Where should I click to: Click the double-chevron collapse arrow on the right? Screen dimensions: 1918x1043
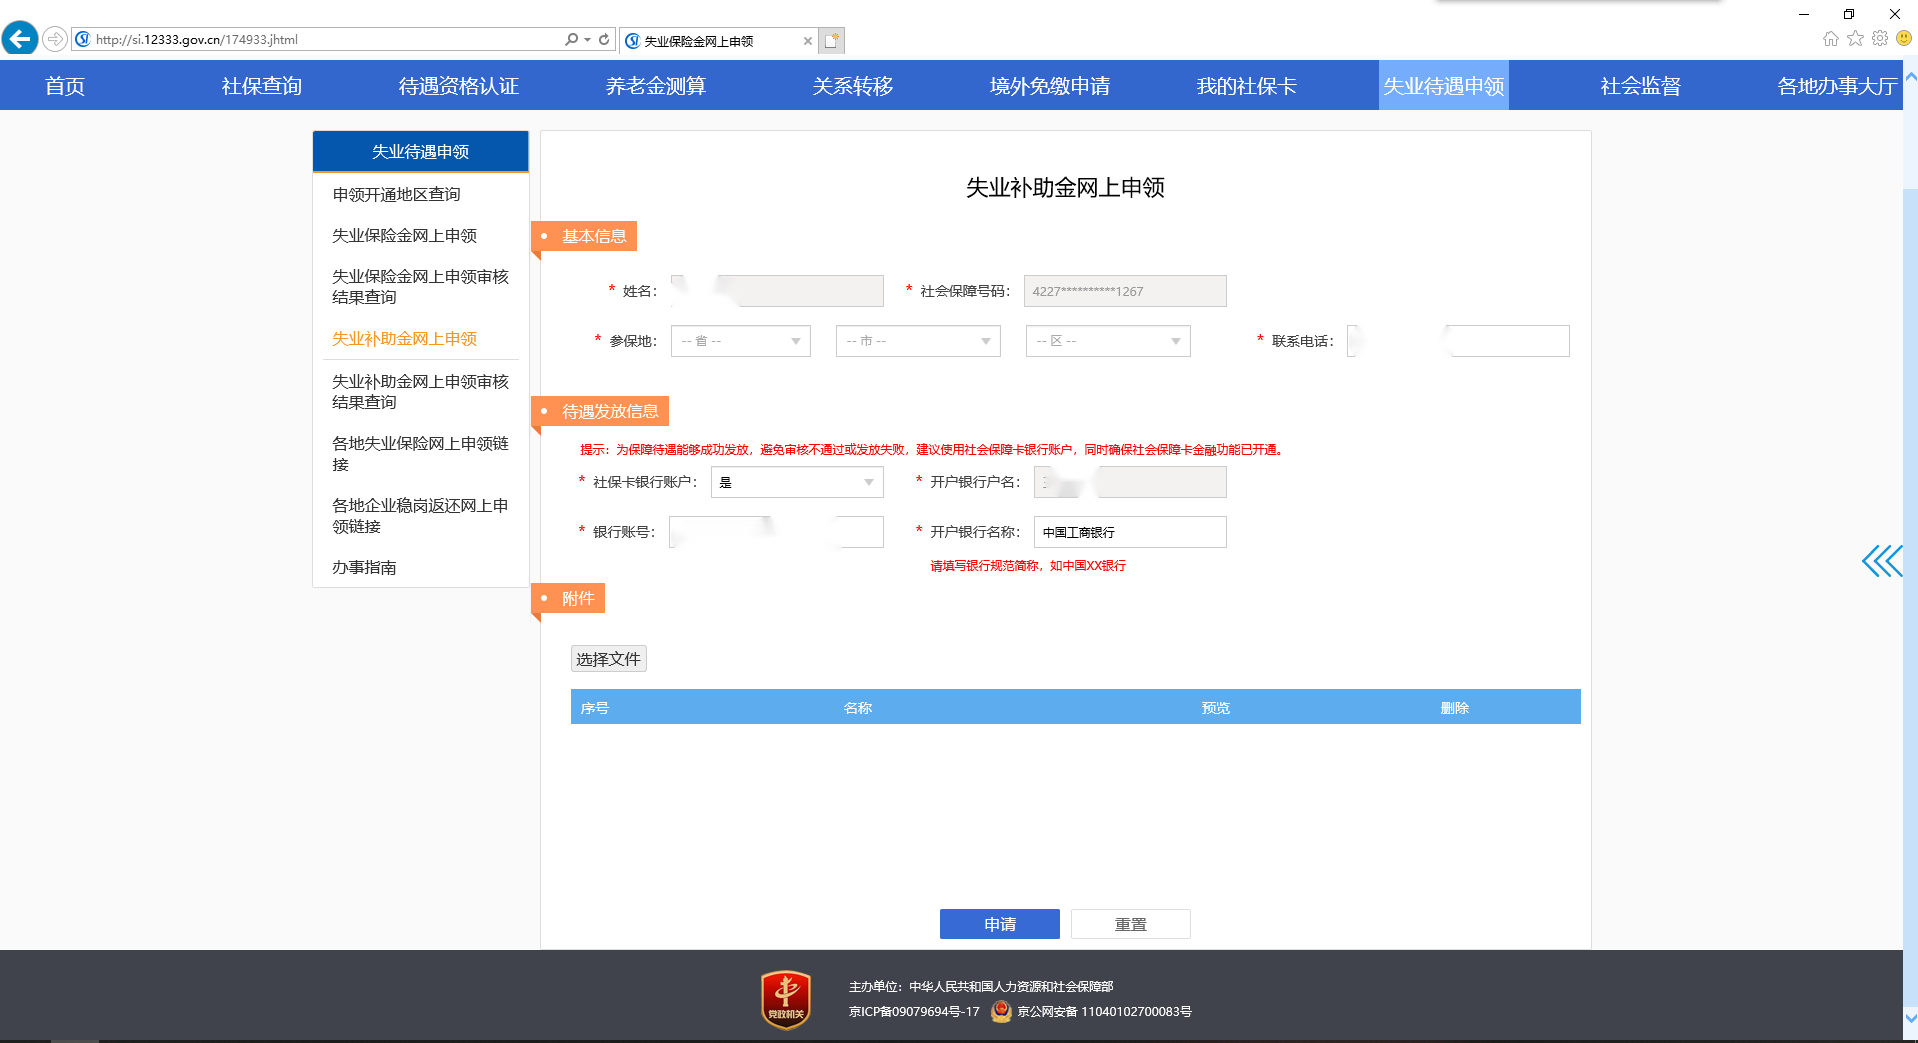point(1881,561)
